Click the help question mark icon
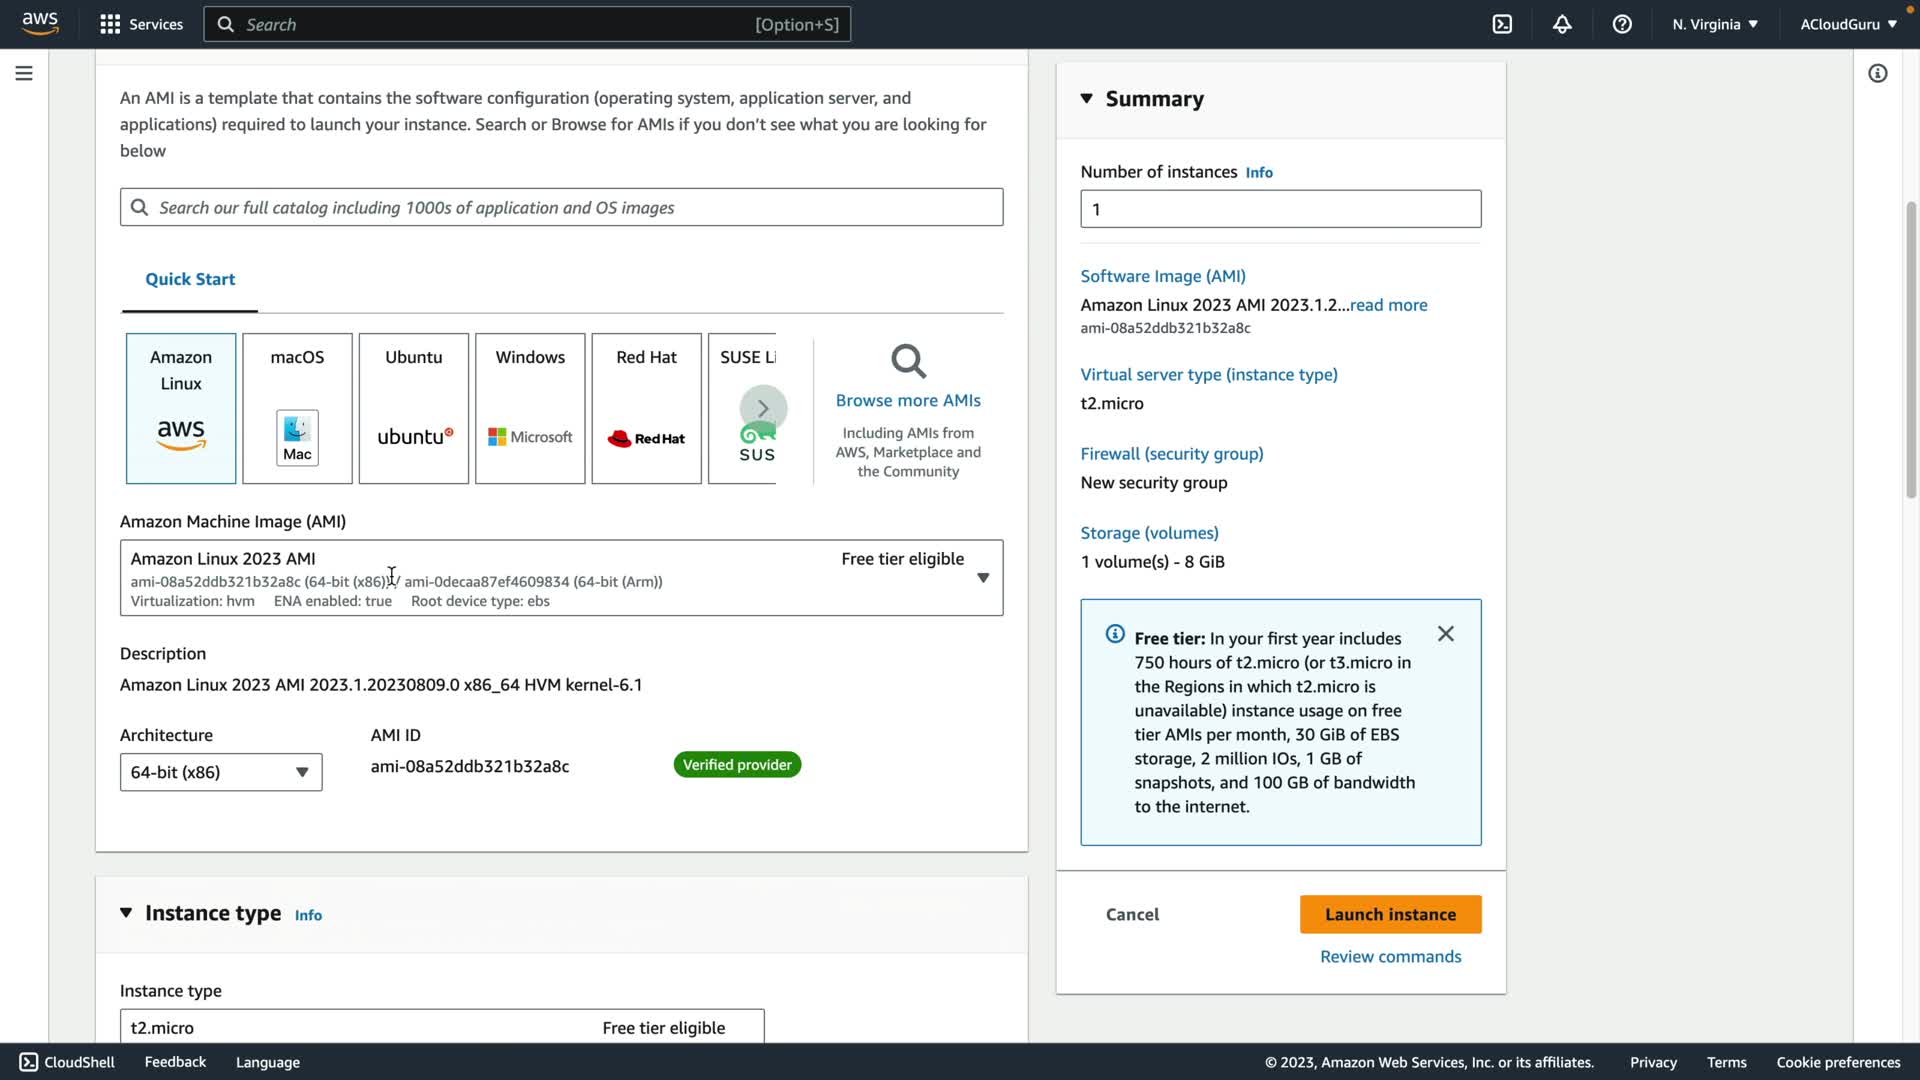This screenshot has width=1920, height=1080. click(x=1622, y=24)
